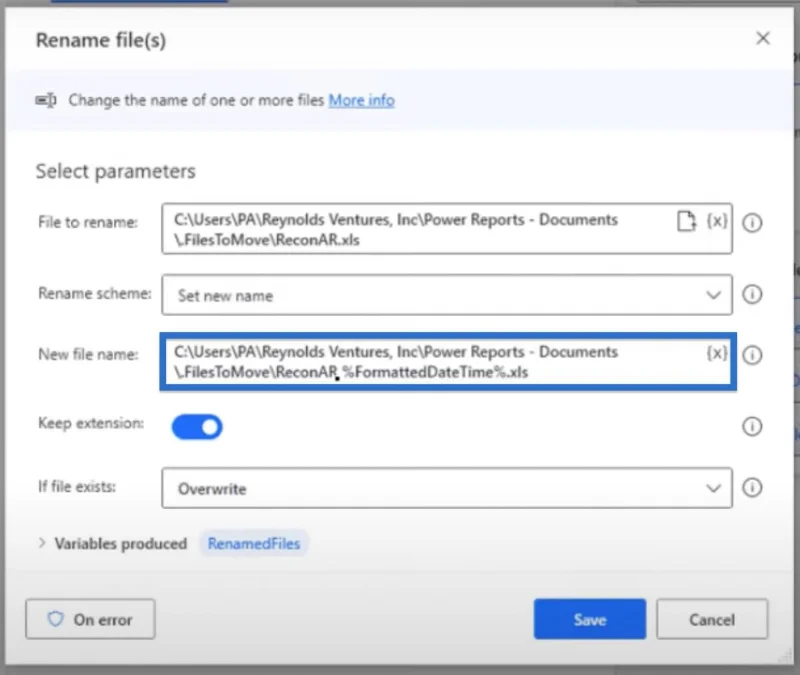The width and height of the screenshot is (800, 675).
Task: Show info for File to rename parameter
Action: point(752,223)
